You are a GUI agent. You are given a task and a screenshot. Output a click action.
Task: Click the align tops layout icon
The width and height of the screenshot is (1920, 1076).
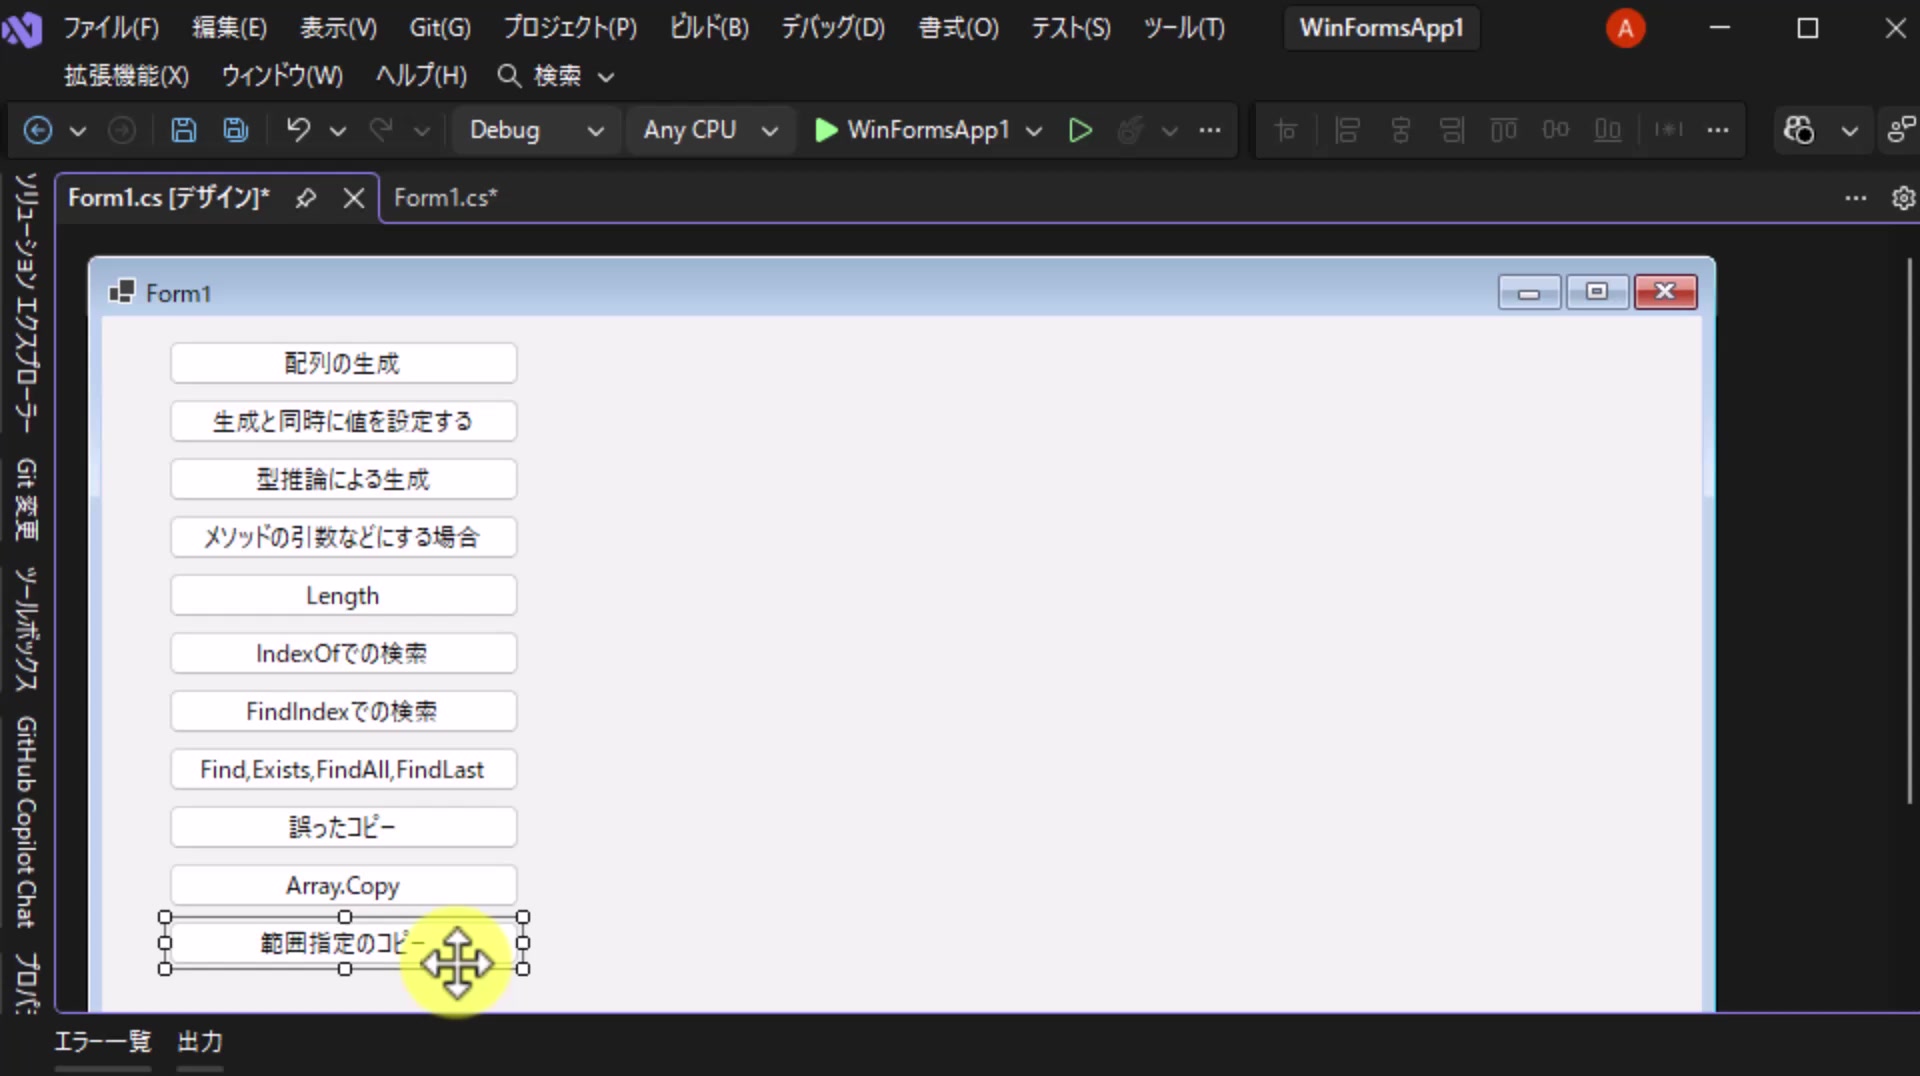(1504, 130)
